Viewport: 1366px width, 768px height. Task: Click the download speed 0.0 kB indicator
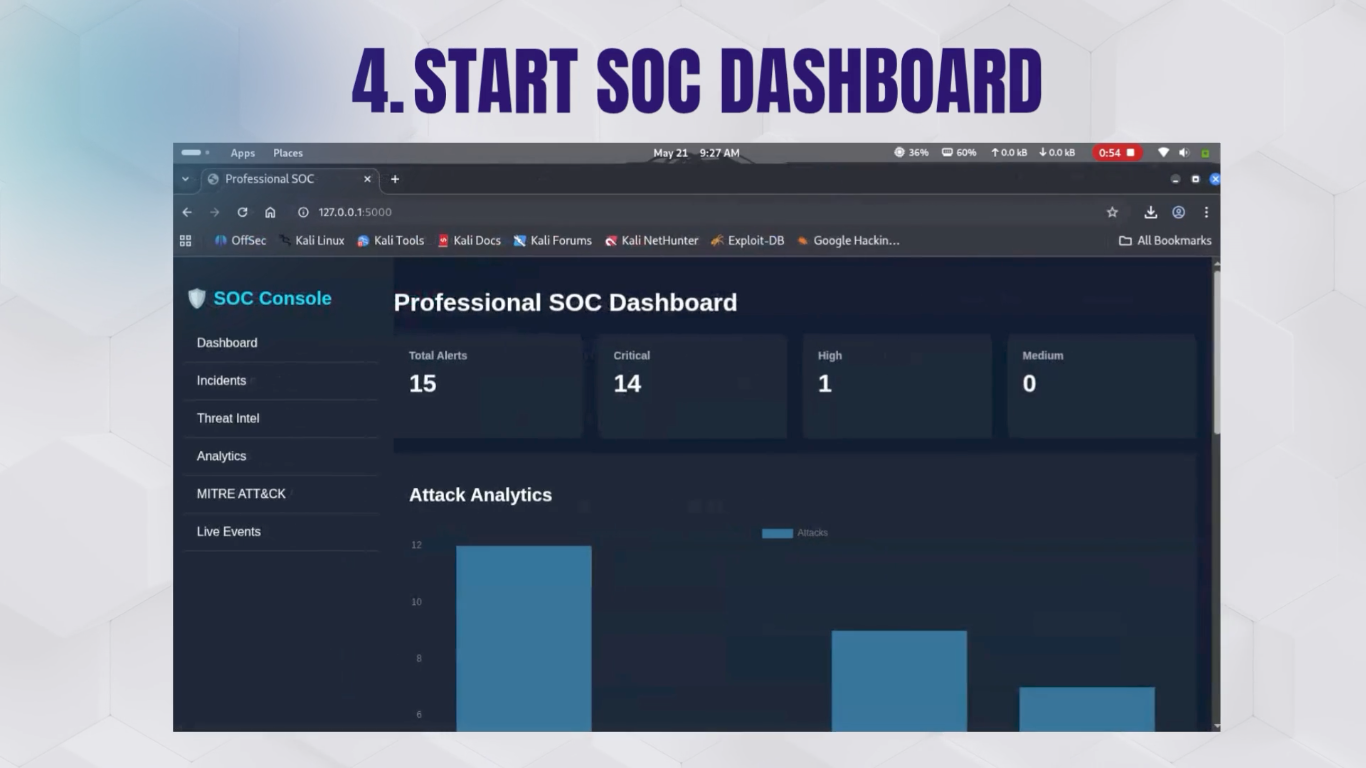click(x=1057, y=153)
